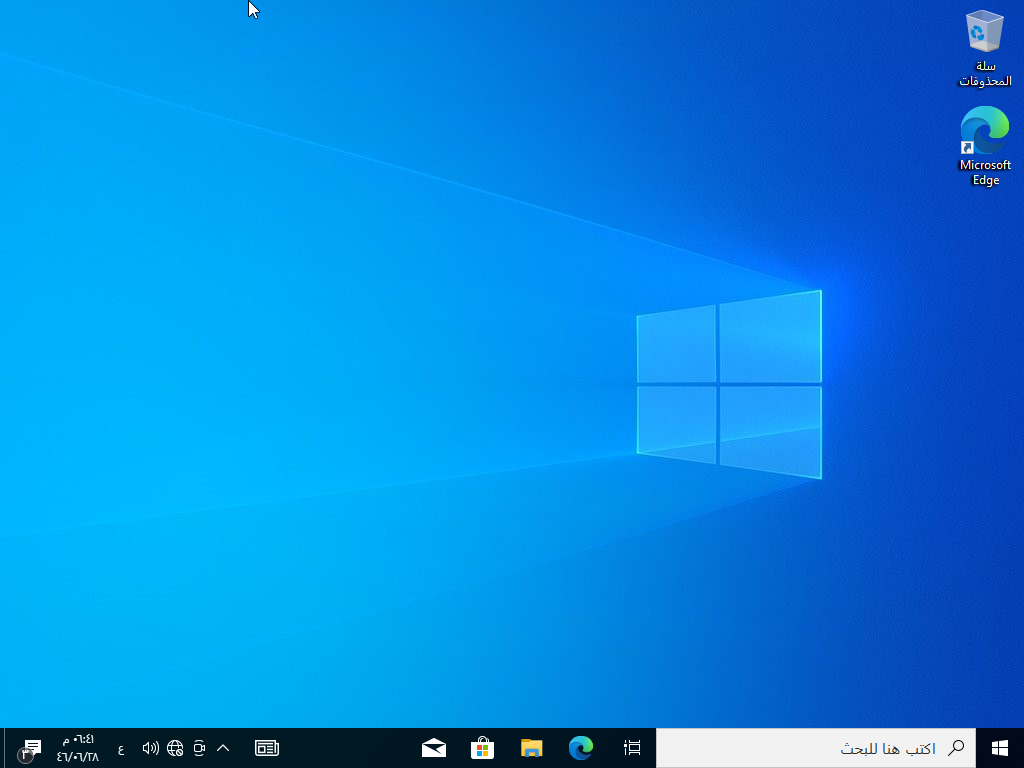Open the clock and date calendar
Image resolution: width=1024 pixels, height=768 pixels.
[x=78, y=747]
